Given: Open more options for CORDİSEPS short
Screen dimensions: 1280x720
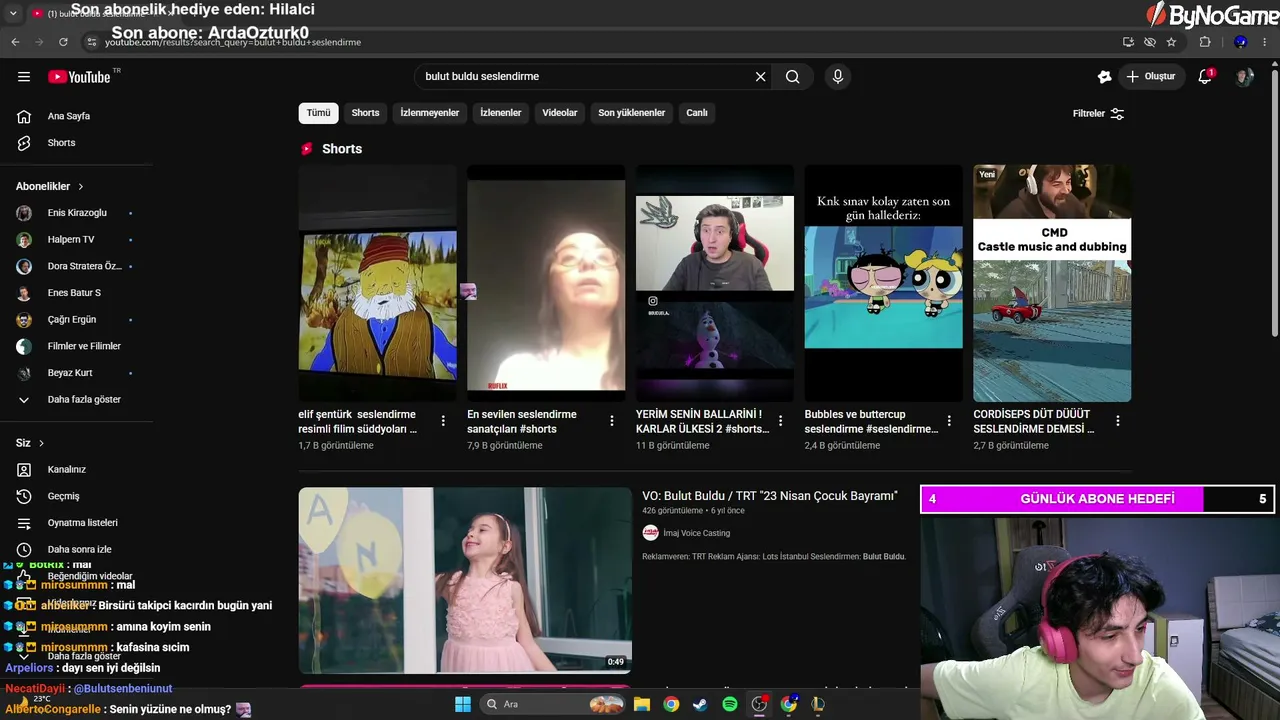Looking at the screenshot, I should click(1118, 421).
